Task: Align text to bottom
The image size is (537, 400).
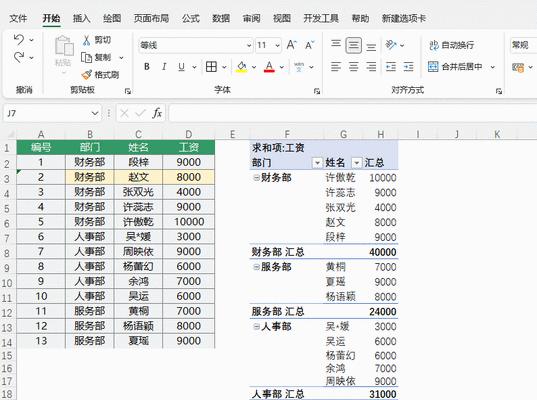Action: (x=371, y=46)
